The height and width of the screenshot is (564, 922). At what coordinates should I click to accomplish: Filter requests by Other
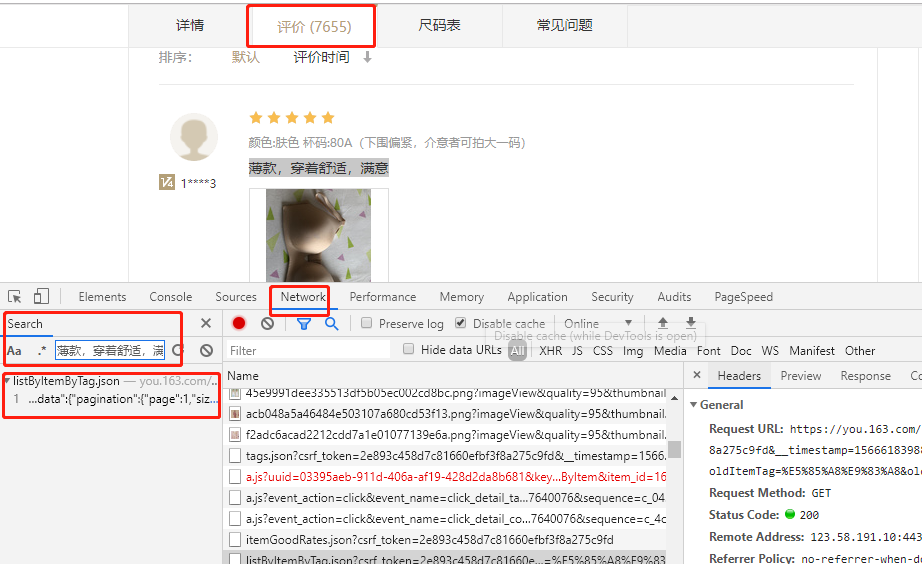(860, 351)
